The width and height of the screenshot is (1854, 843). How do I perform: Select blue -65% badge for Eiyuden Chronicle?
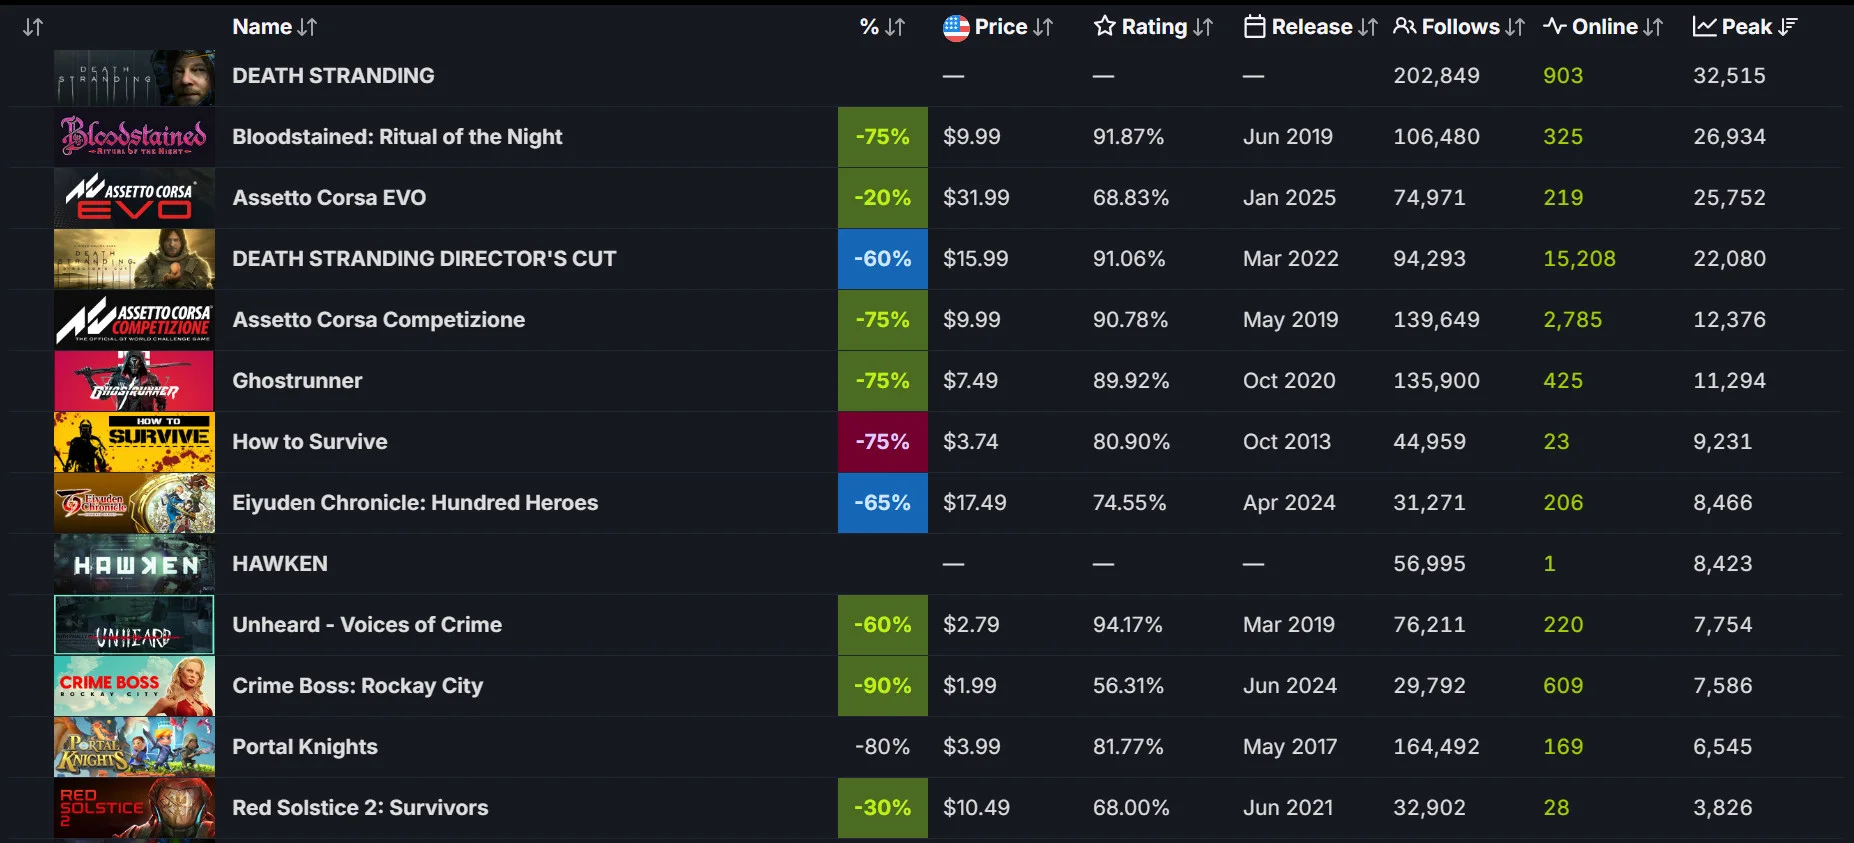[883, 503]
